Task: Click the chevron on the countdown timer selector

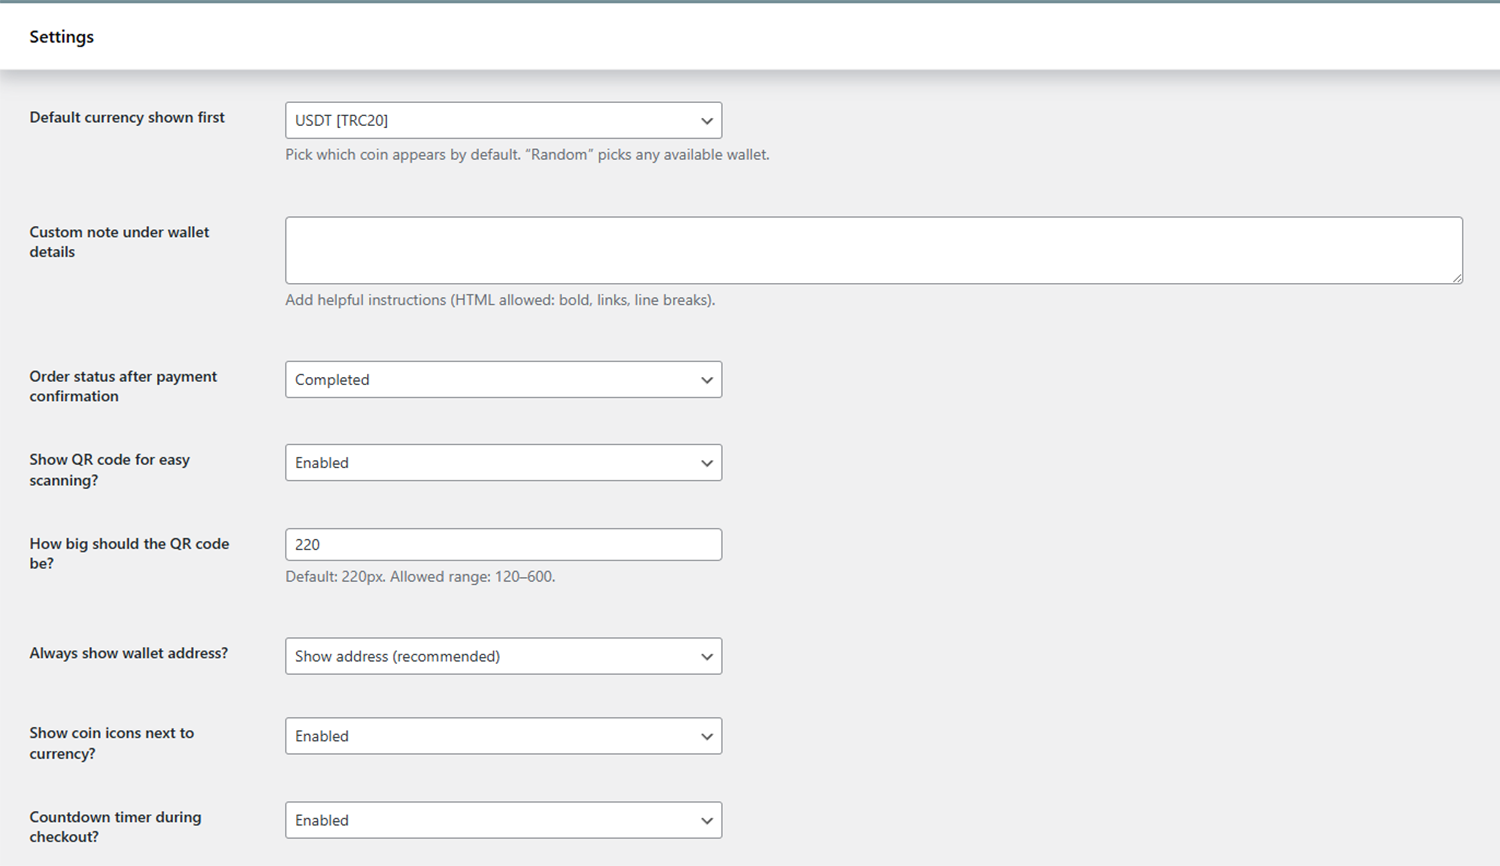Action: 707,820
